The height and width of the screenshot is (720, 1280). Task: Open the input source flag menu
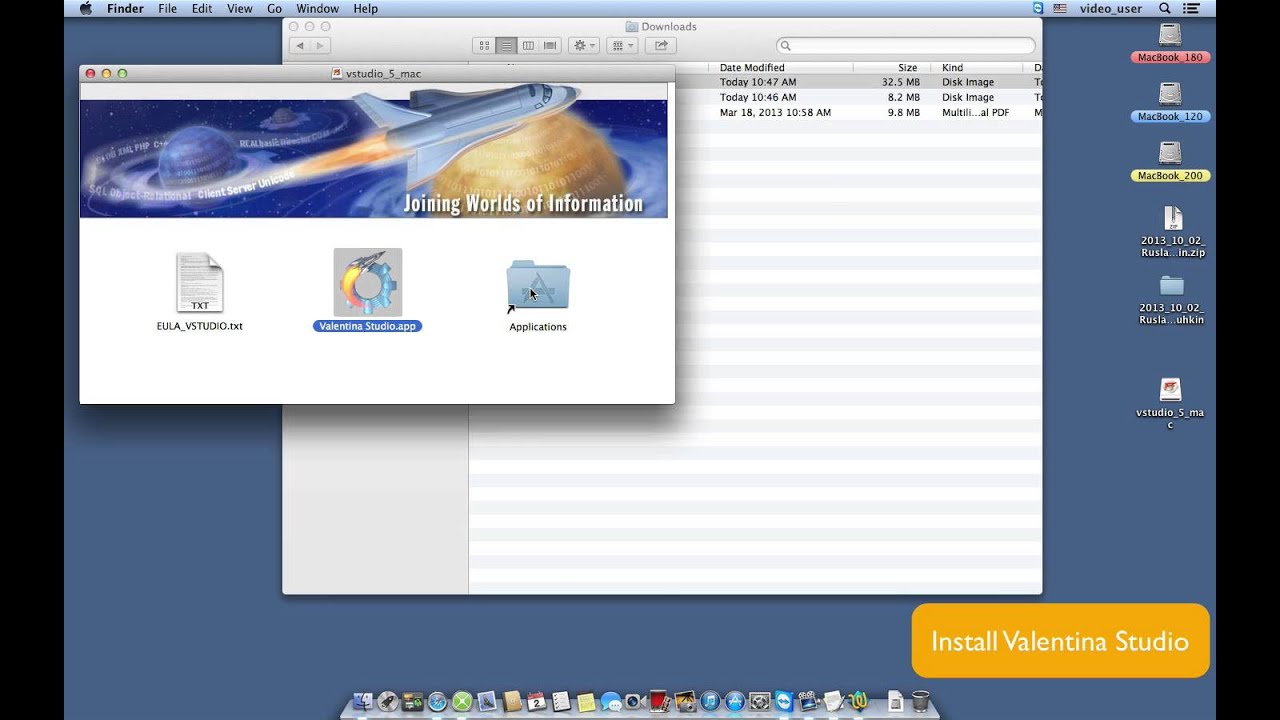point(1060,8)
